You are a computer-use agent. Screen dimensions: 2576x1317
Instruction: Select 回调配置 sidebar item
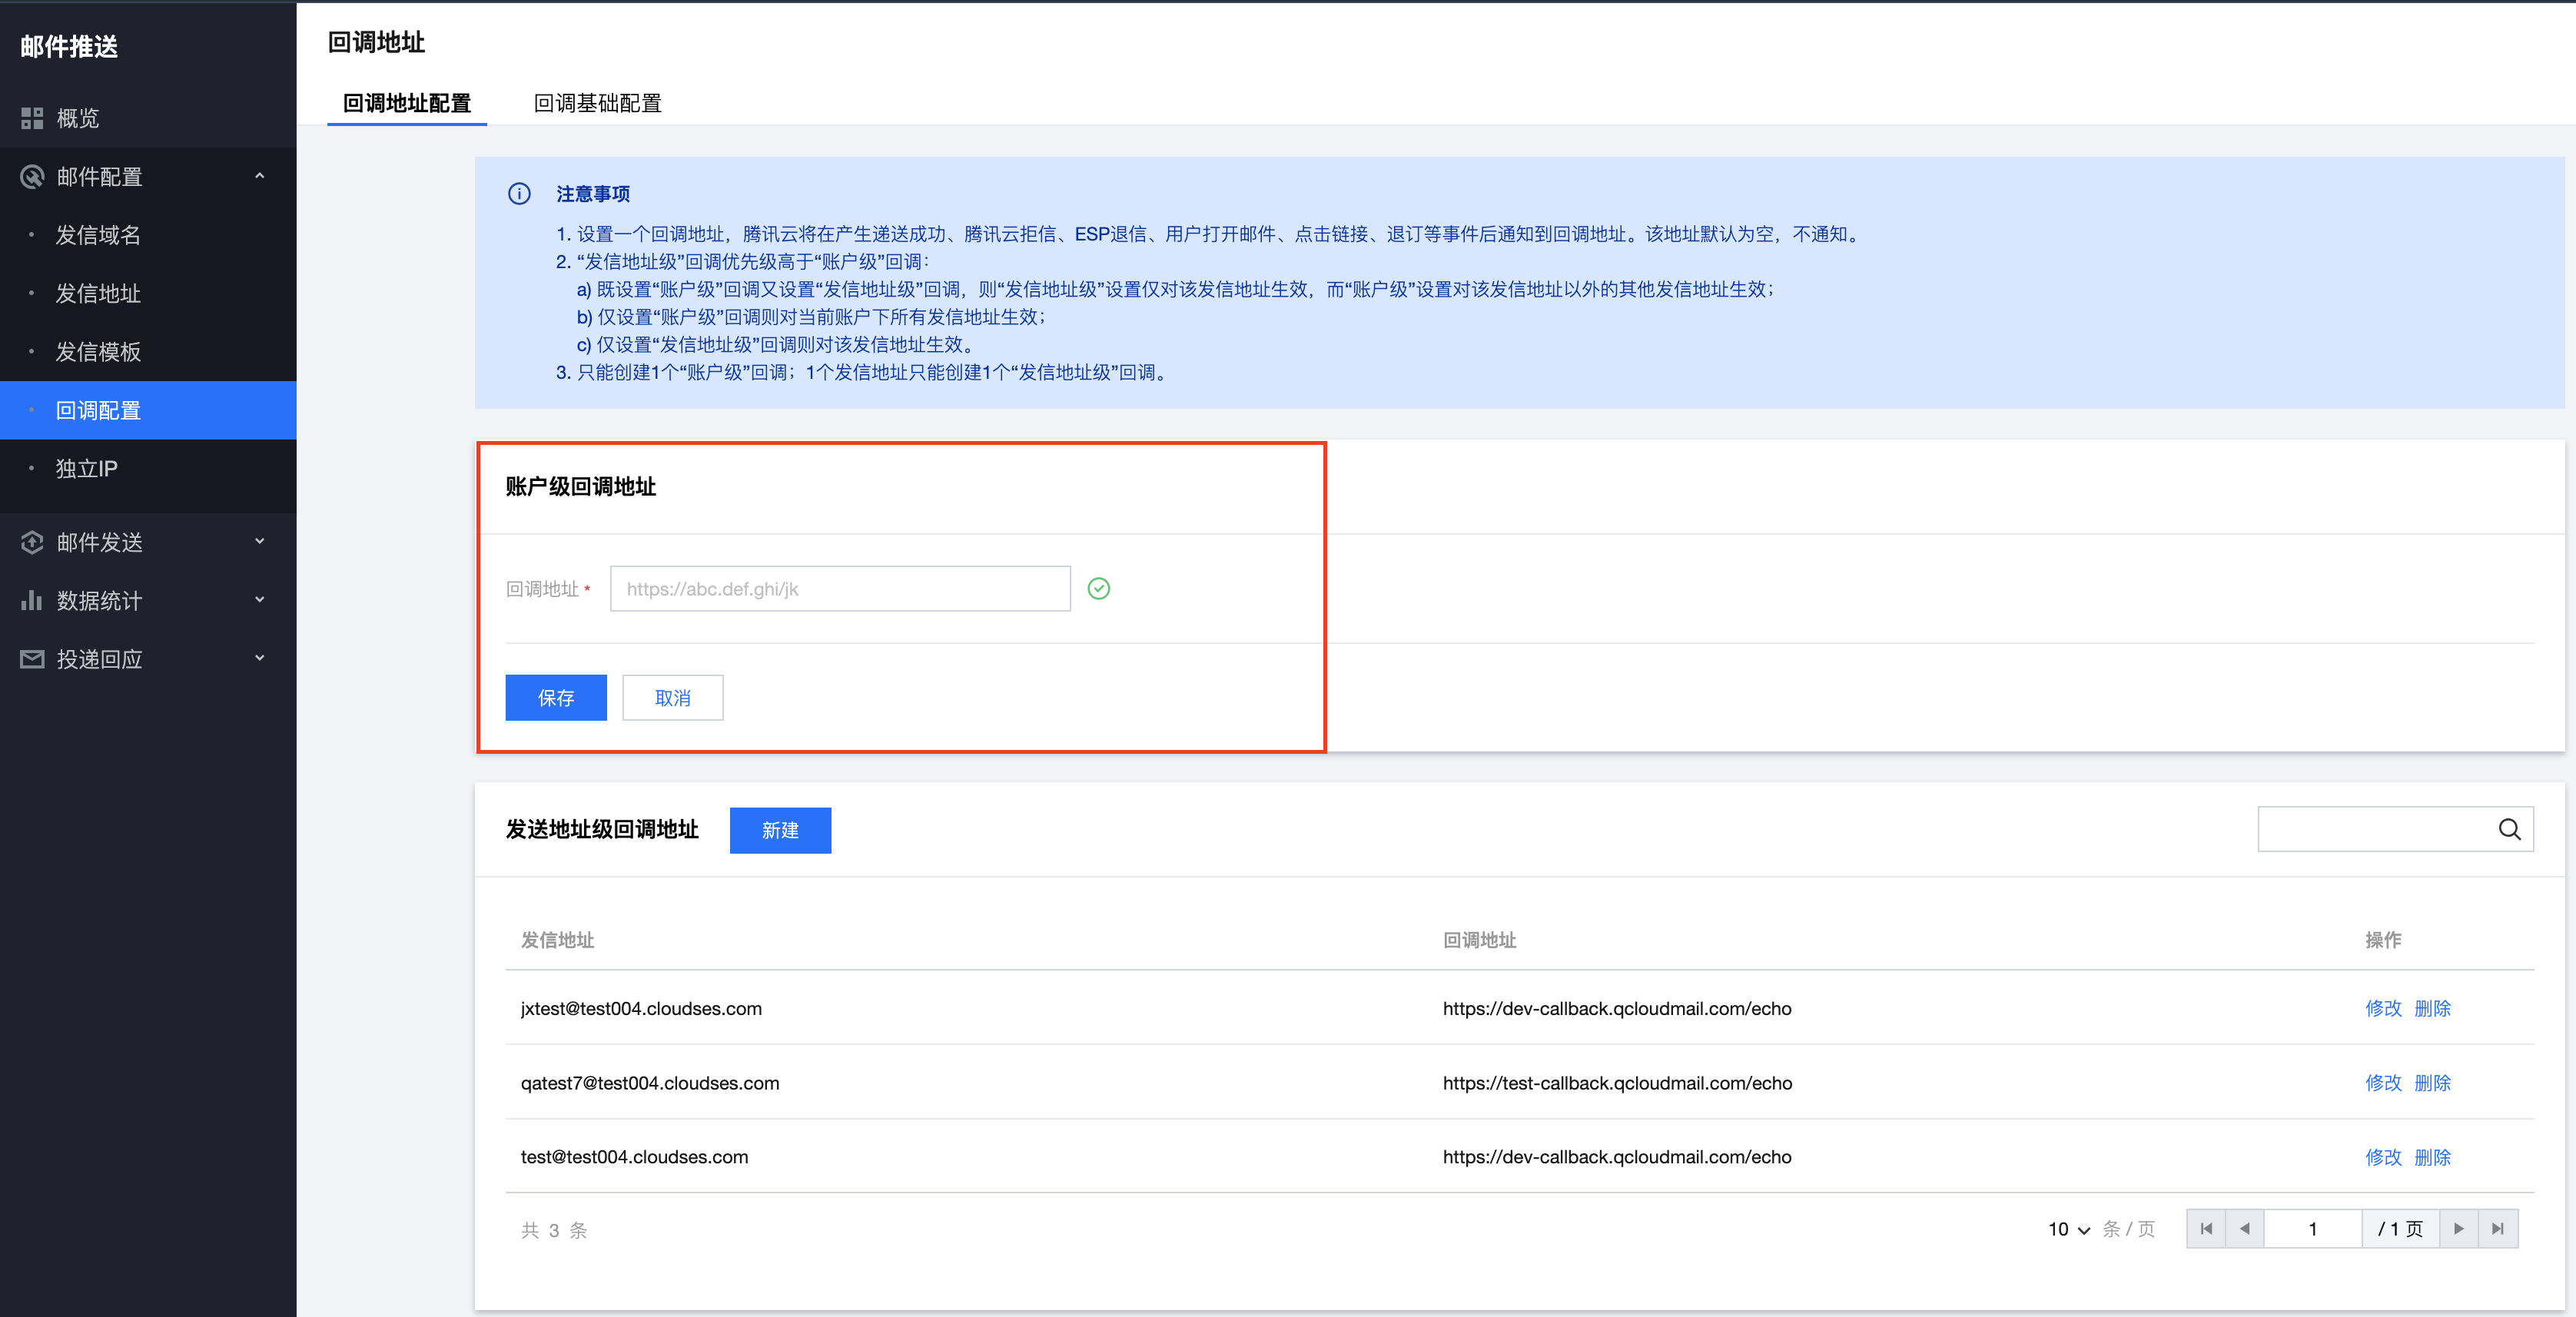click(148, 410)
